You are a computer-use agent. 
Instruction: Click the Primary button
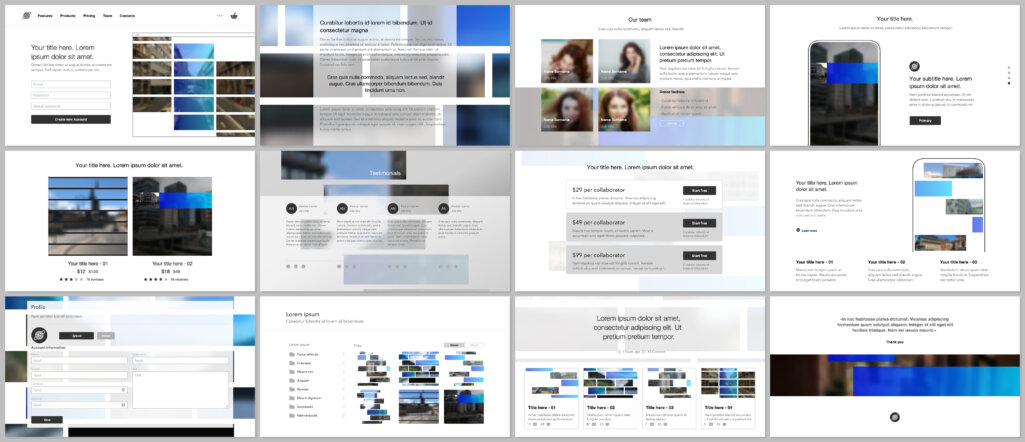pos(924,120)
